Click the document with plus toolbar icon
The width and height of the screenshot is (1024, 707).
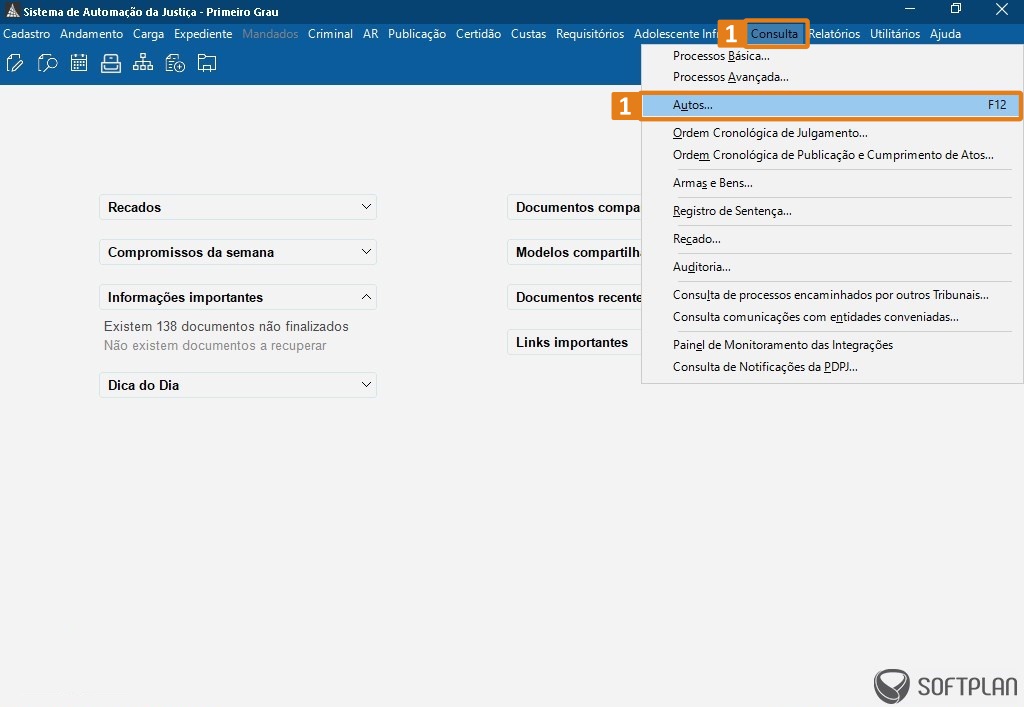pos(175,63)
